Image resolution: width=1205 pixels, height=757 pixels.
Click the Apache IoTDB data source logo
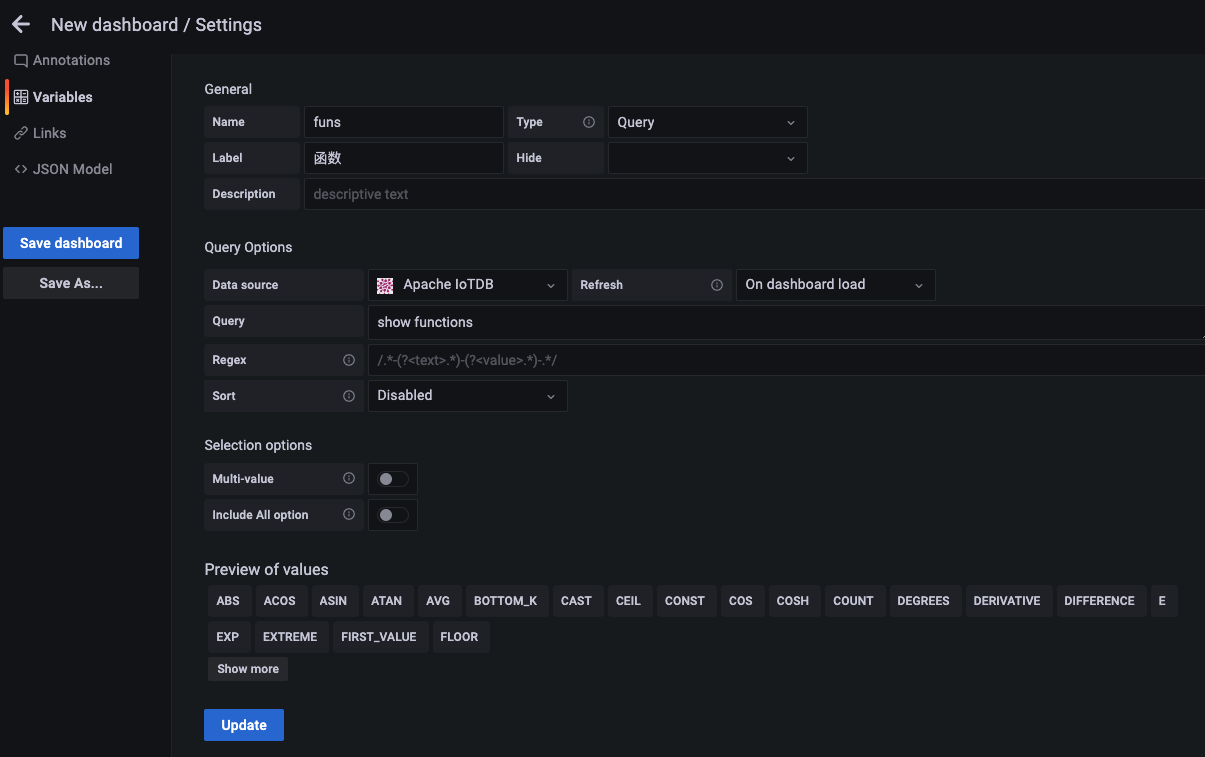(385, 285)
